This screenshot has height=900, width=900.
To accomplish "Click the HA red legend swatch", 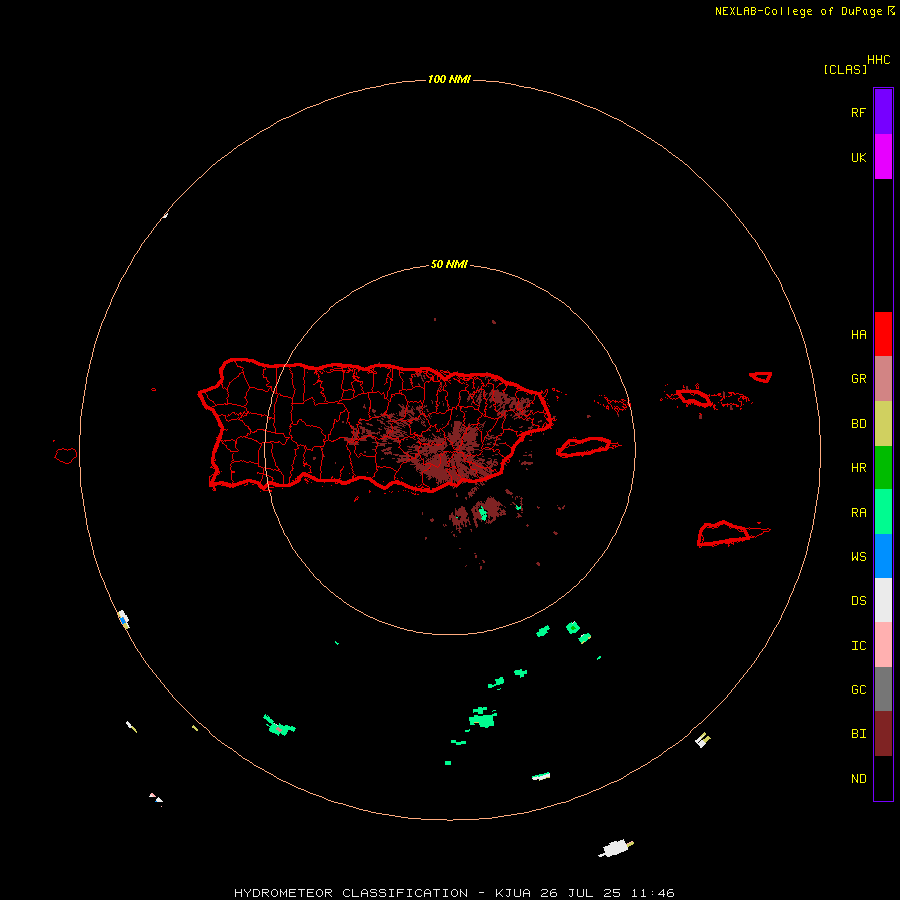I will (883, 334).
